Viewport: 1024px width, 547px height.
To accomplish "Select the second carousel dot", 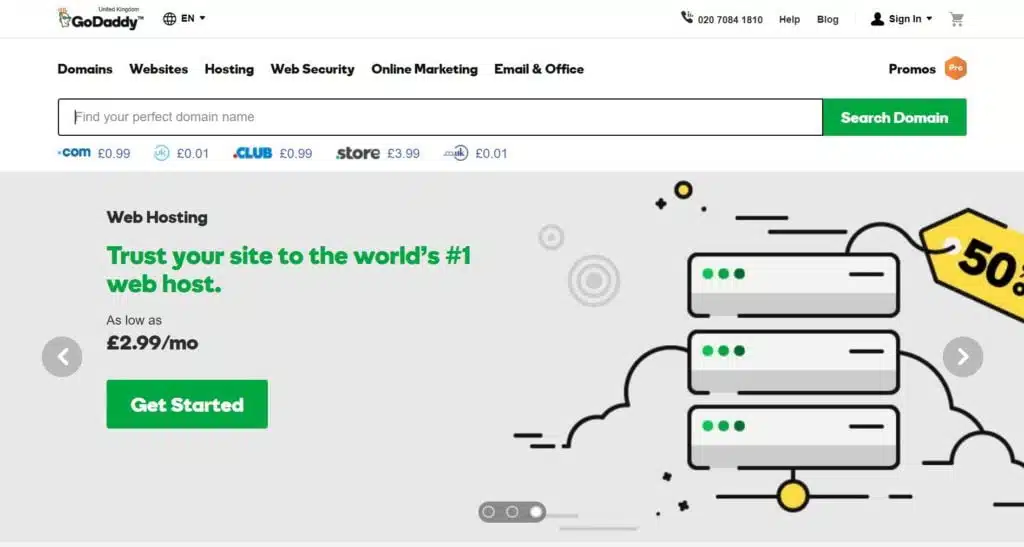I will [513, 512].
